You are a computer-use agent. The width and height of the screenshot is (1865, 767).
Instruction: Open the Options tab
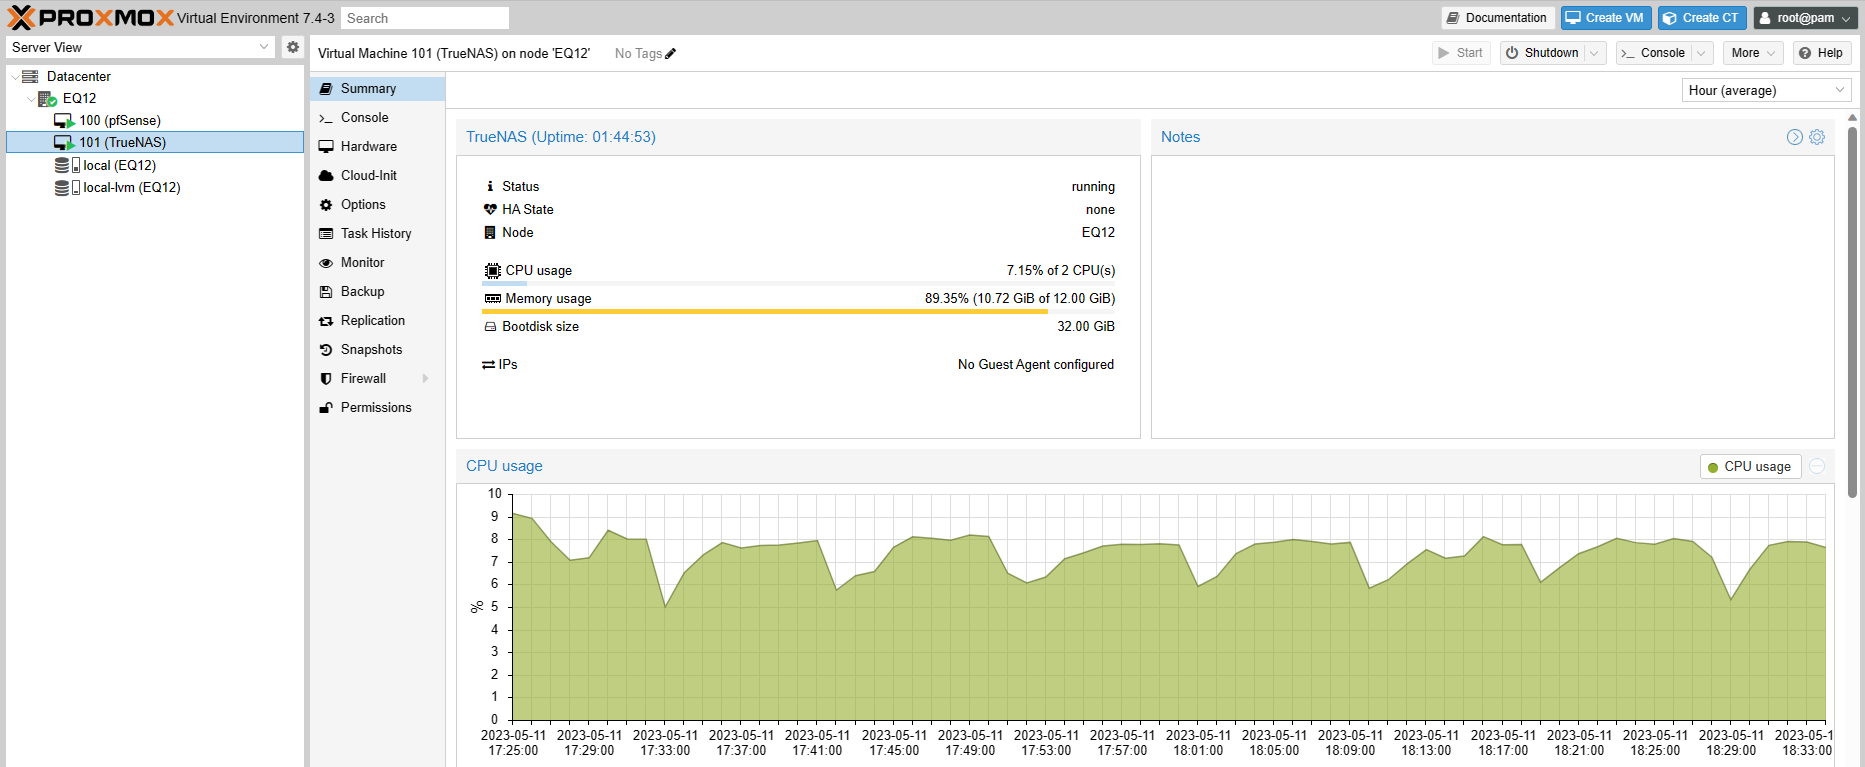[x=377, y=204]
